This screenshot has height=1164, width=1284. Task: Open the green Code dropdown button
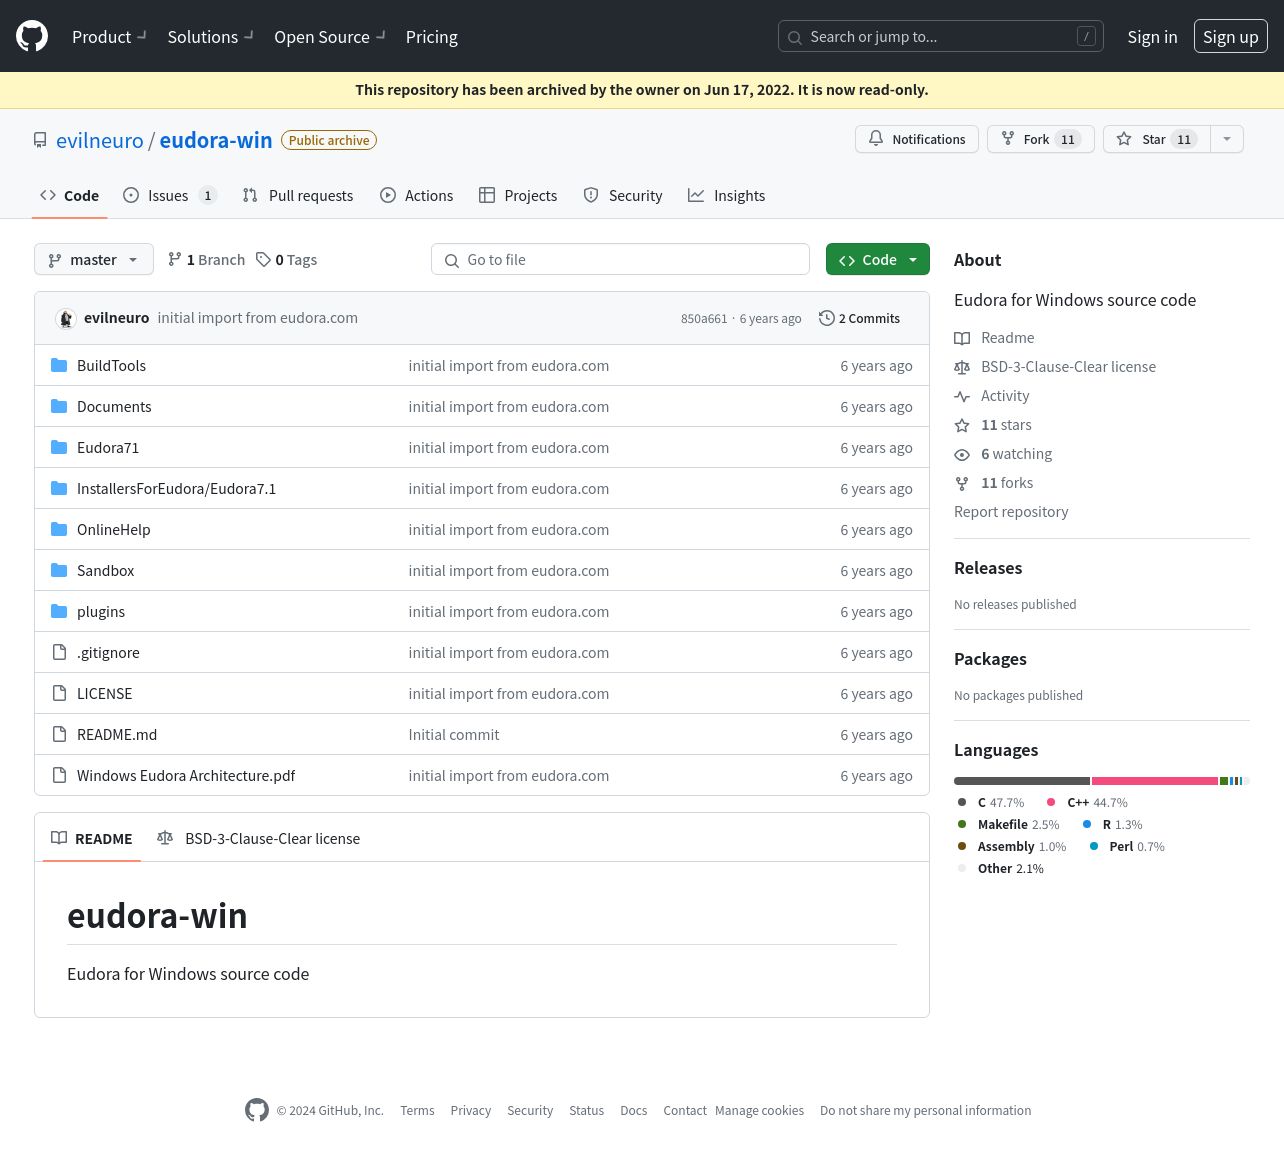[x=878, y=259]
